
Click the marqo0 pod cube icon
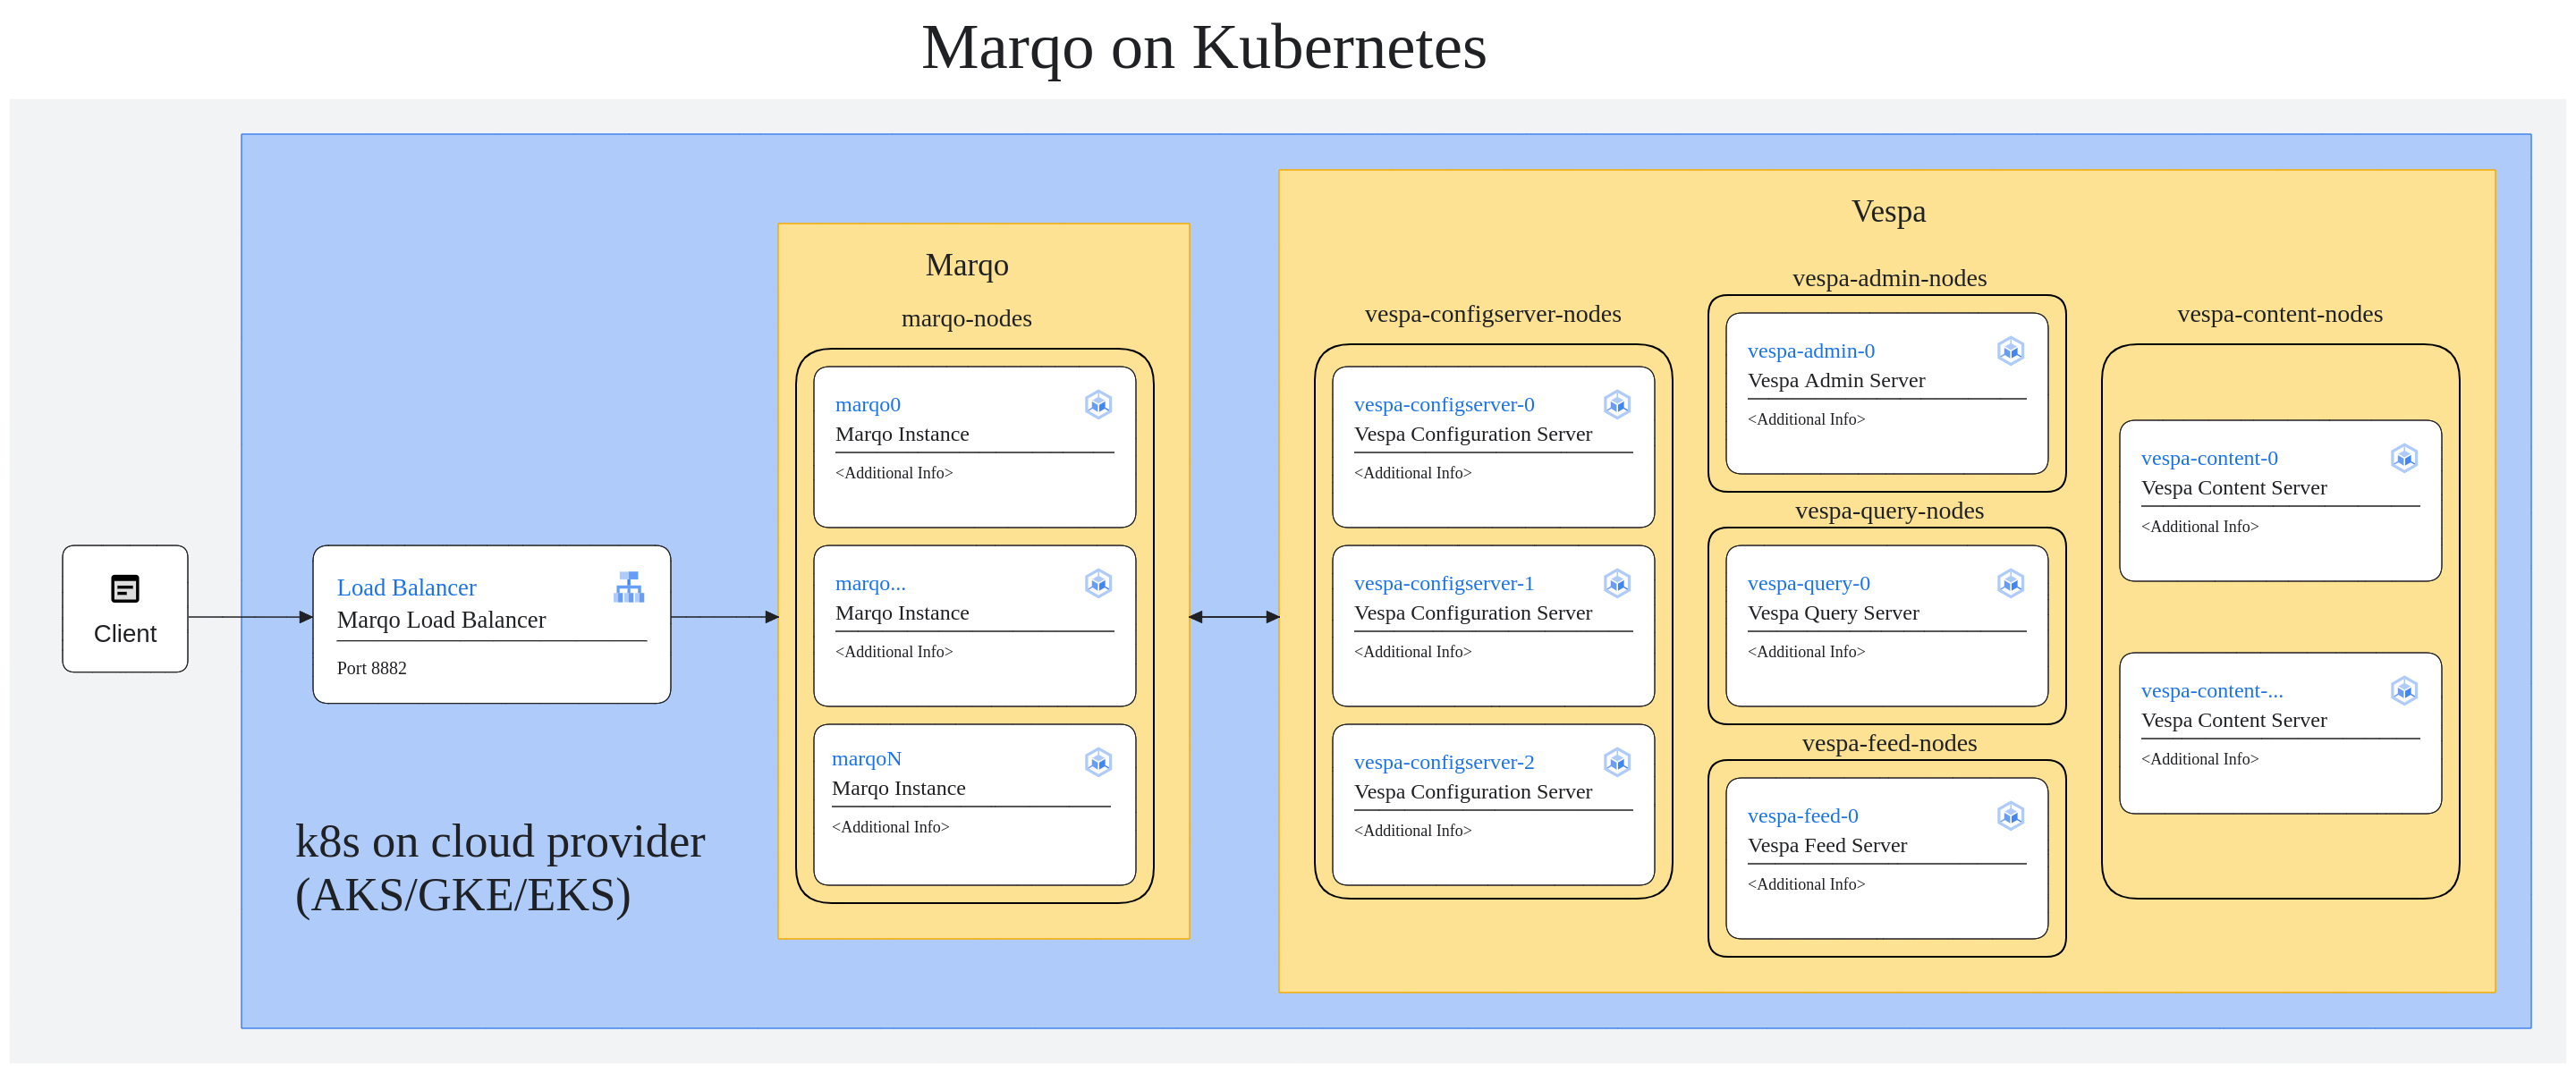coord(1098,404)
